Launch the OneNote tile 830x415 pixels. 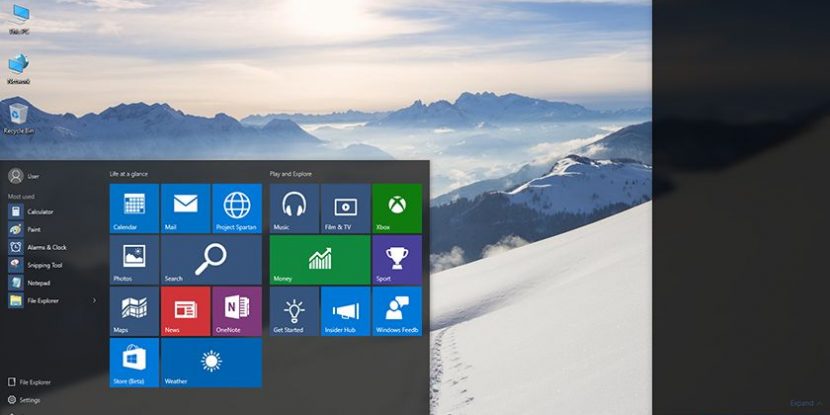tap(237, 311)
